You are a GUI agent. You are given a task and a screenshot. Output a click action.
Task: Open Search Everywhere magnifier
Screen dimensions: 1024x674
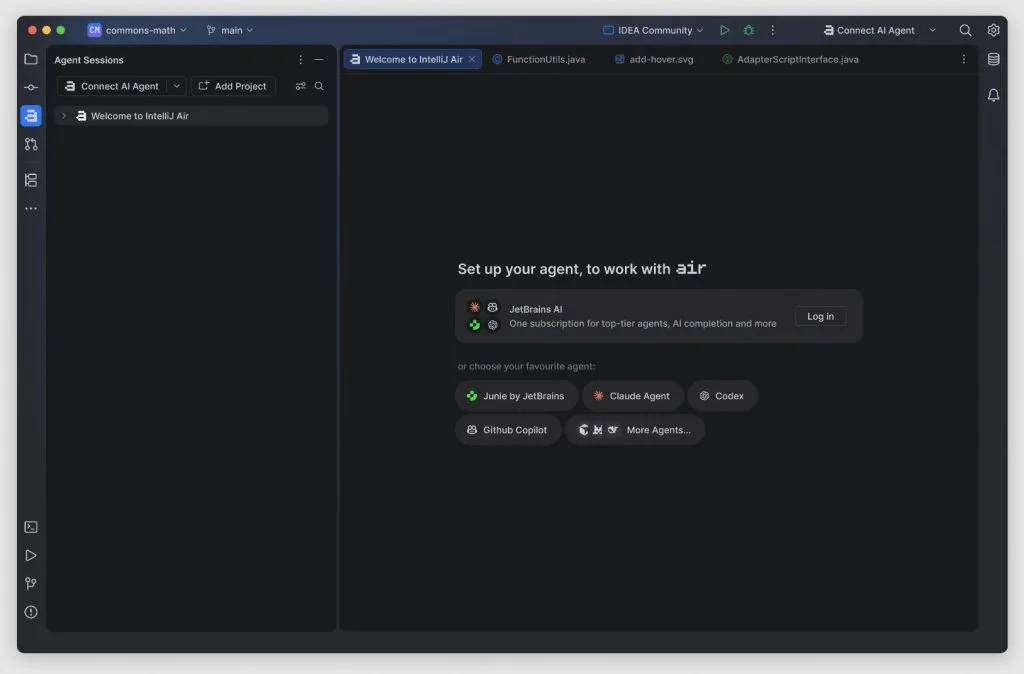pyautogui.click(x=965, y=30)
